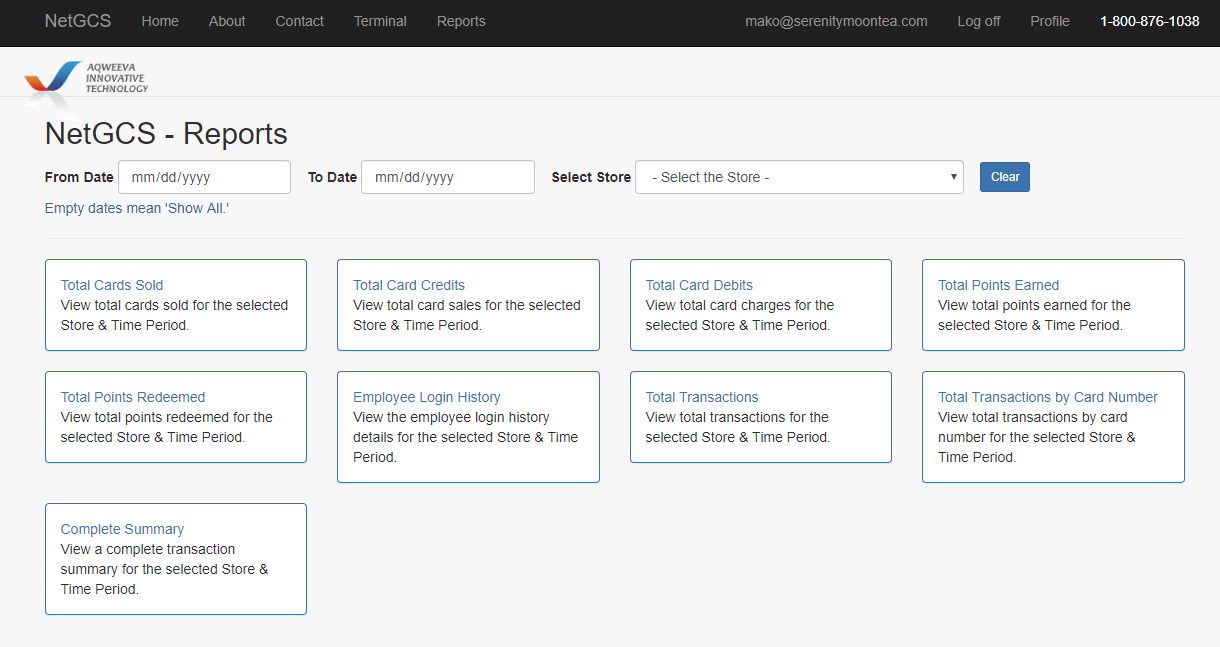
Task: Open the Terminal navbar item
Action: (x=380, y=21)
